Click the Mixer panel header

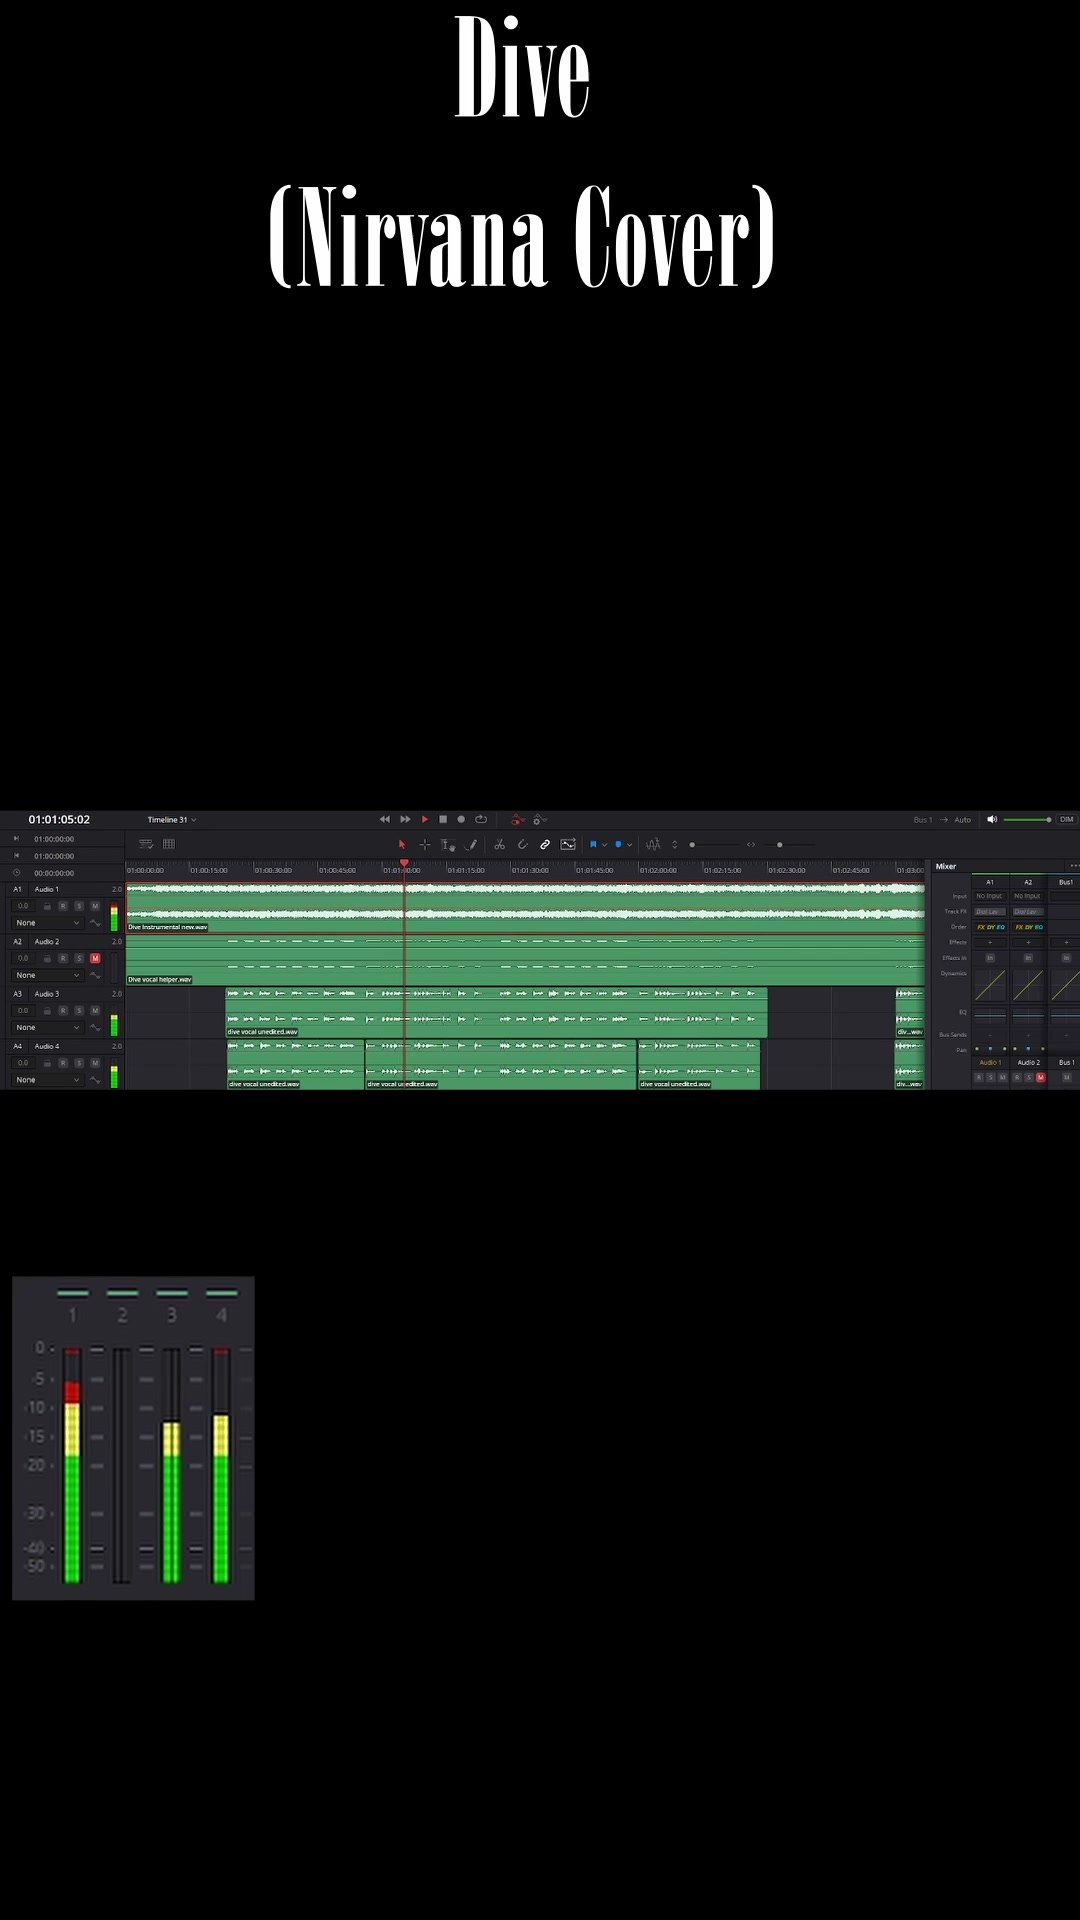point(946,866)
